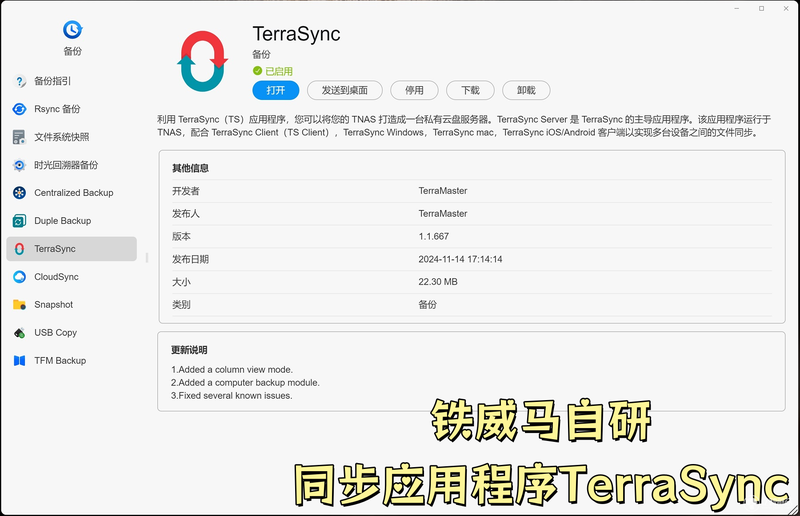Click the 发送到桌面 button
The width and height of the screenshot is (800, 516).
coord(344,90)
